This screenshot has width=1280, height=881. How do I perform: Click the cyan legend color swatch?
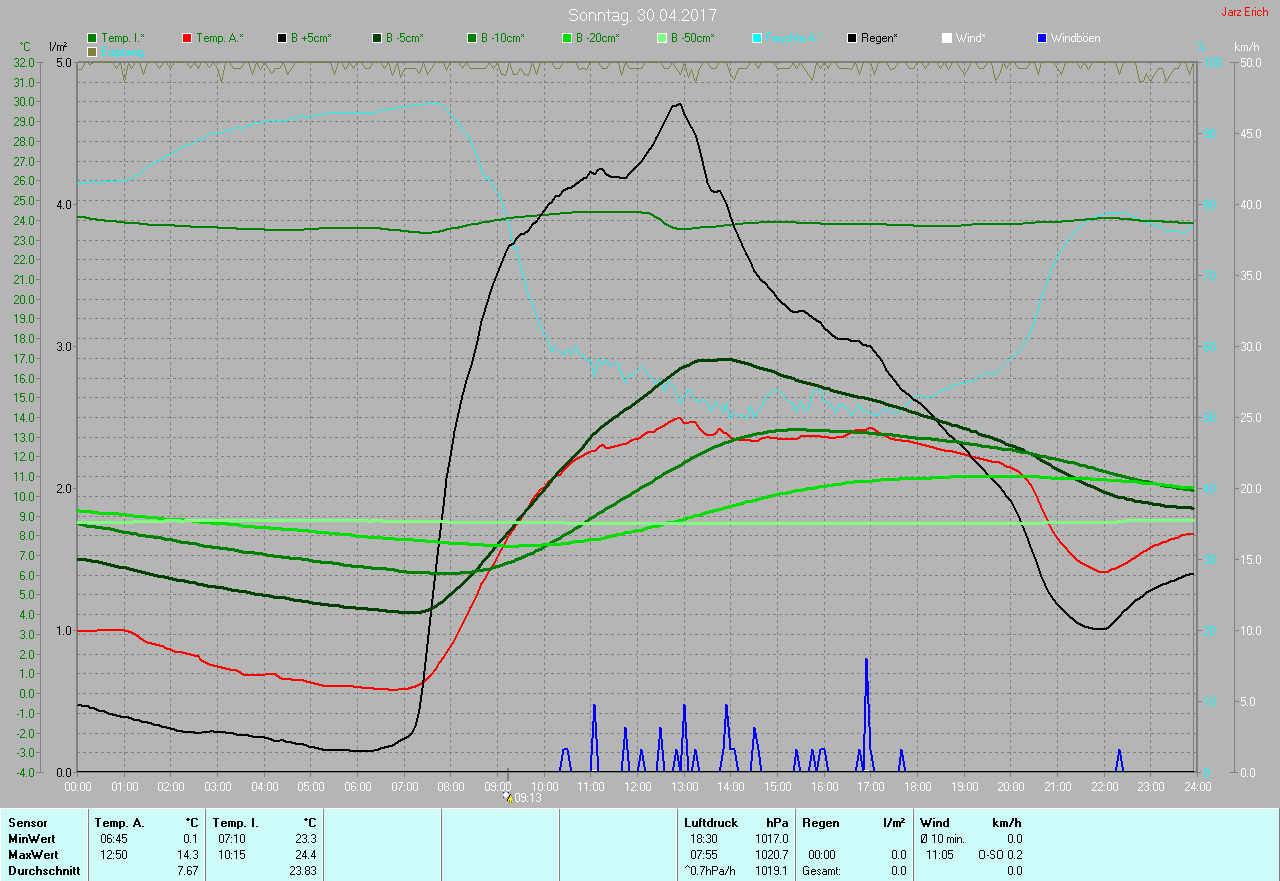click(757, 38)
